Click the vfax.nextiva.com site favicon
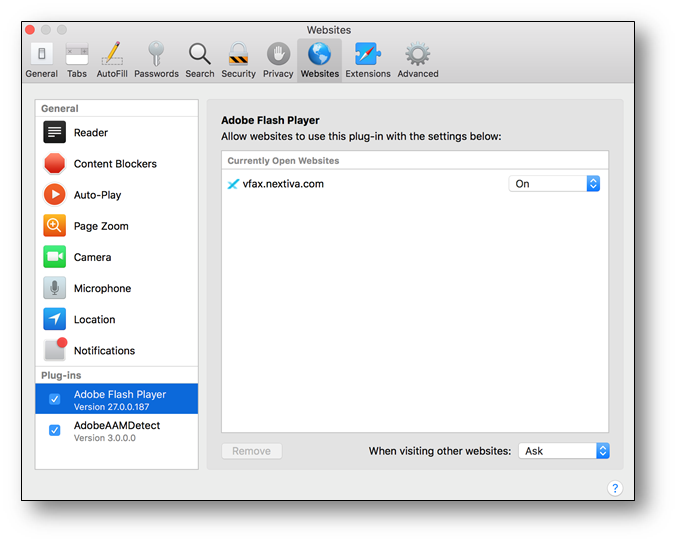This screenshot has height=543, width=677. coord(233,184)
